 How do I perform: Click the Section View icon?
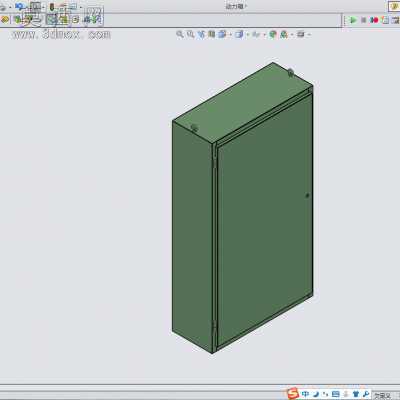212,34
